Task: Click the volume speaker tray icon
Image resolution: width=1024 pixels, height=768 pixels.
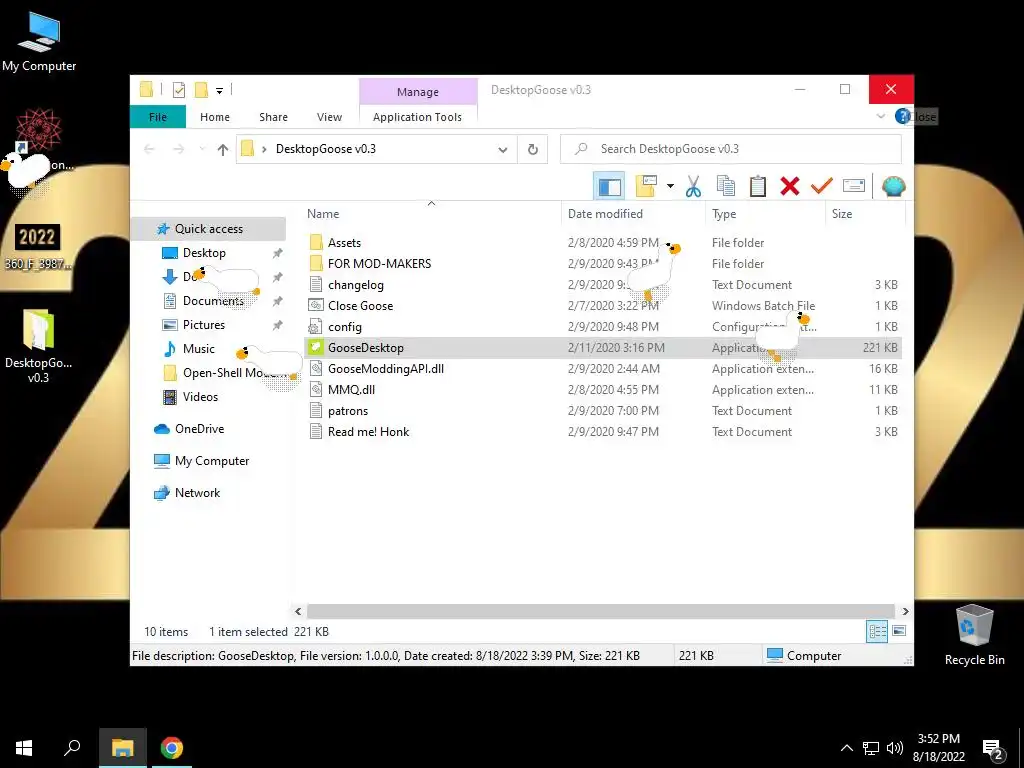Action: [x=895, y=748]
